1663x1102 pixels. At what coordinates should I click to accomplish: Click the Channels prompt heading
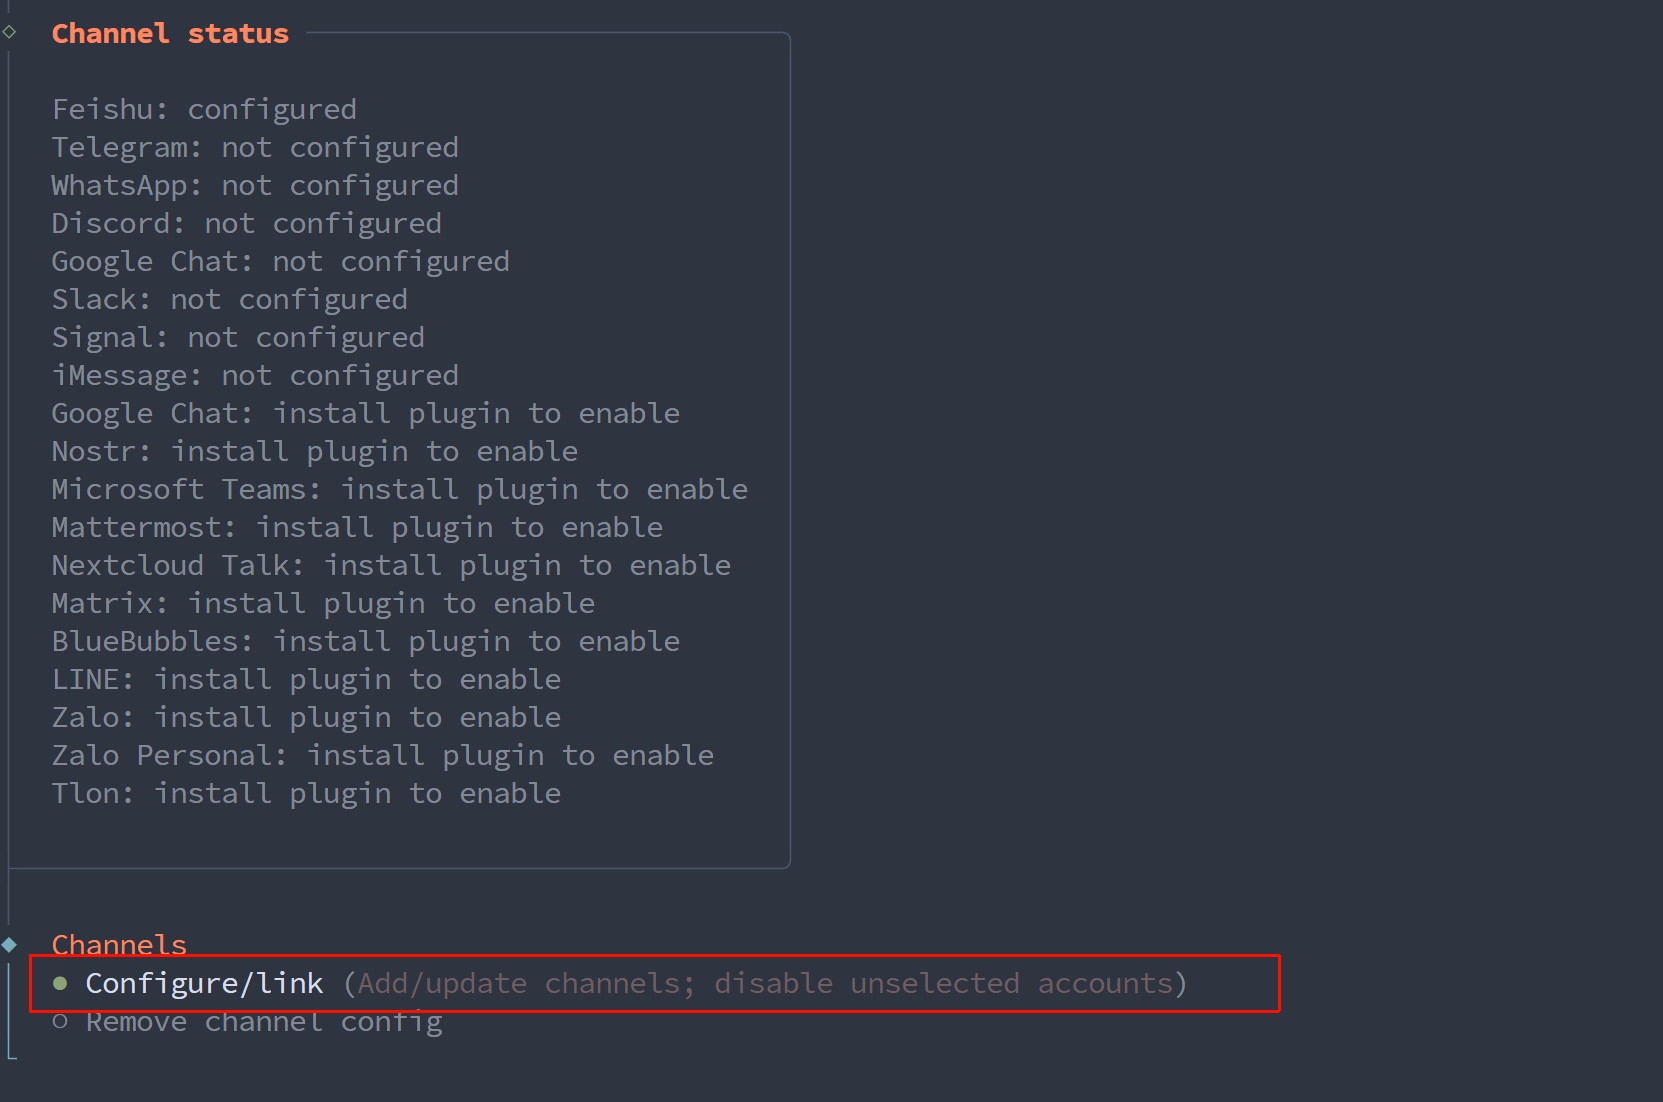pos(119,945)
